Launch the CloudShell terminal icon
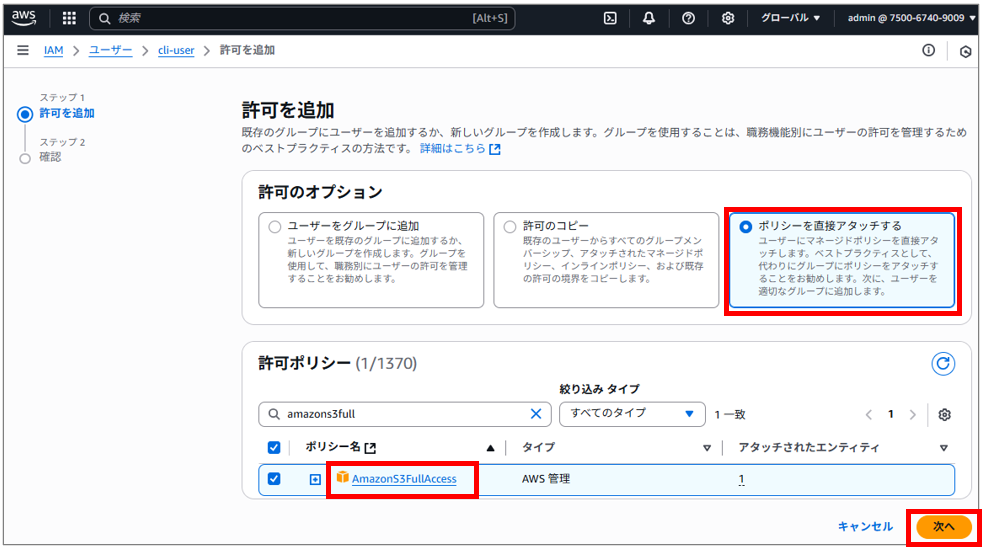 tap(610, 18)
